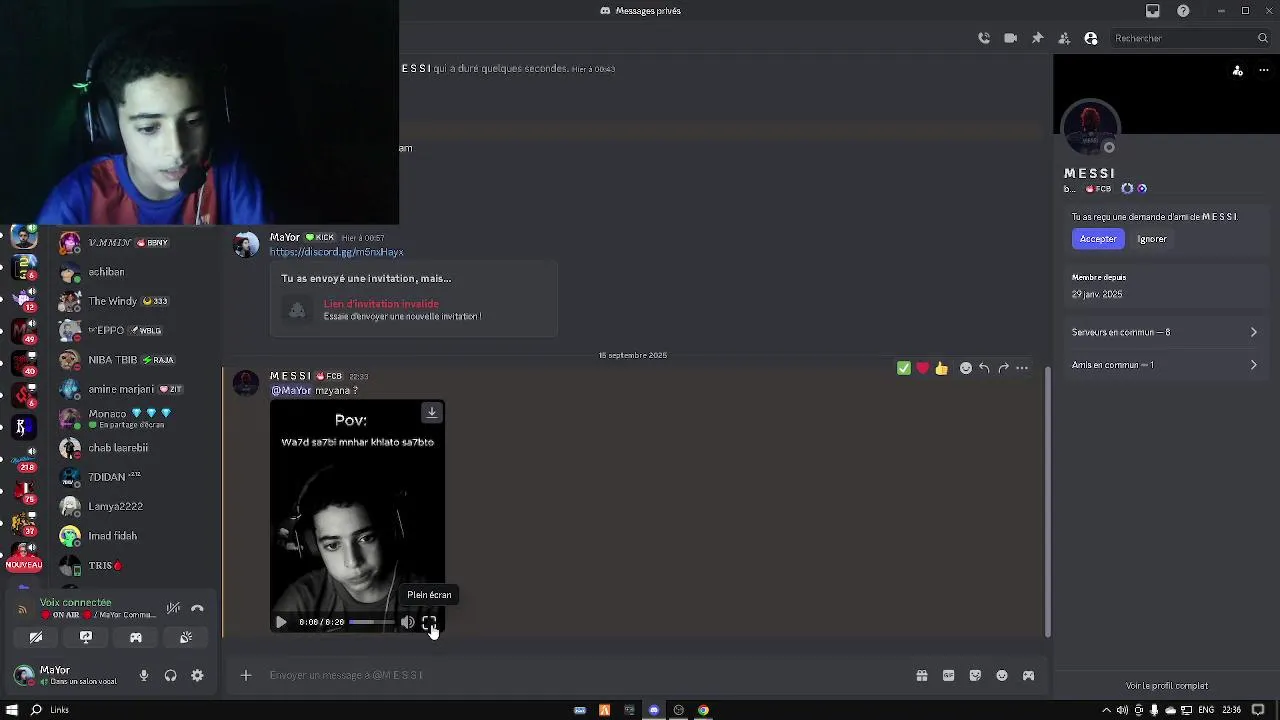Image resolution: width=1280 pixels, height=720 pixels.
Task: Open Voir le profil complet
Action: pos(1166,686)
